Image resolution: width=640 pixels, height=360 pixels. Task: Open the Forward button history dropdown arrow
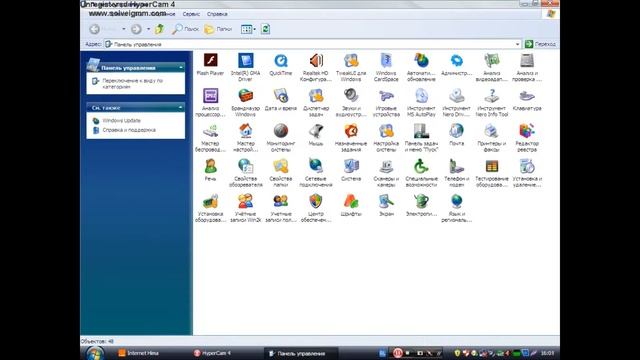148,29
